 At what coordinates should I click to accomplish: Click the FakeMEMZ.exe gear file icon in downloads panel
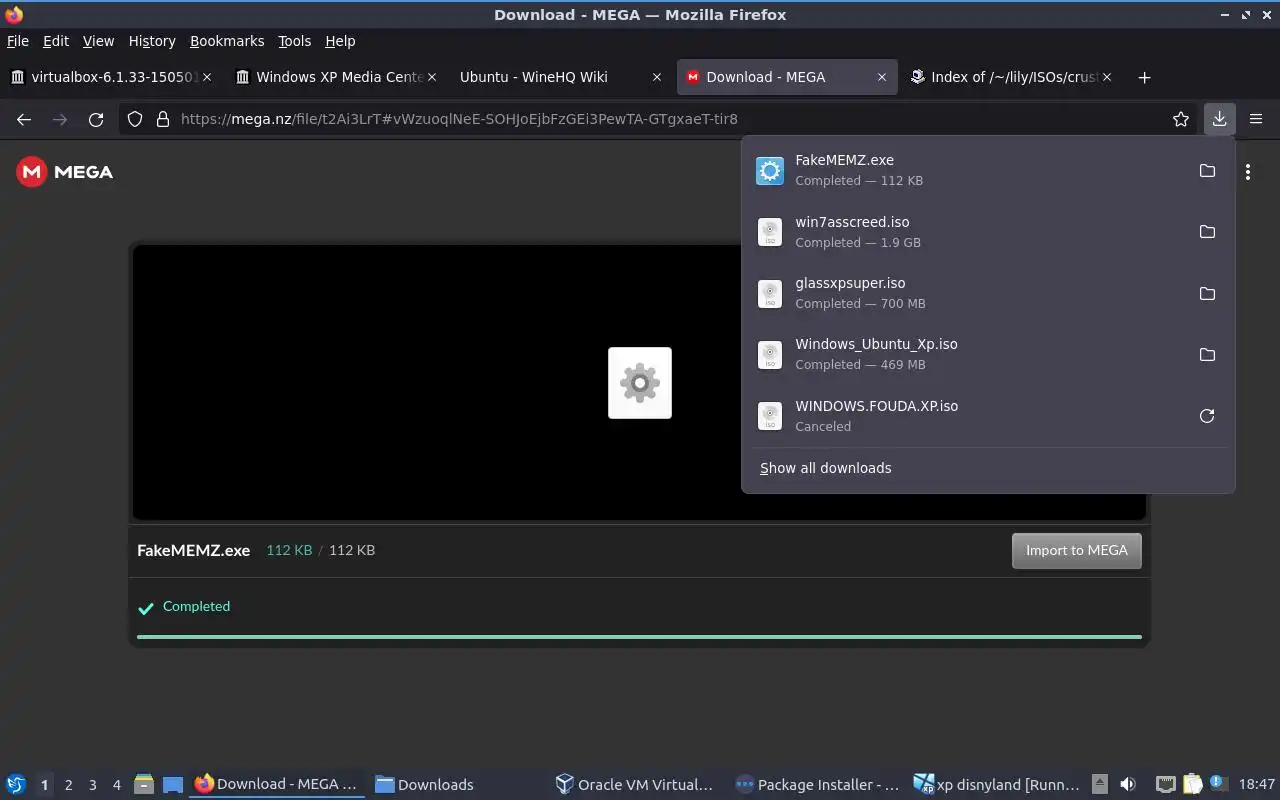click(770, 171)
